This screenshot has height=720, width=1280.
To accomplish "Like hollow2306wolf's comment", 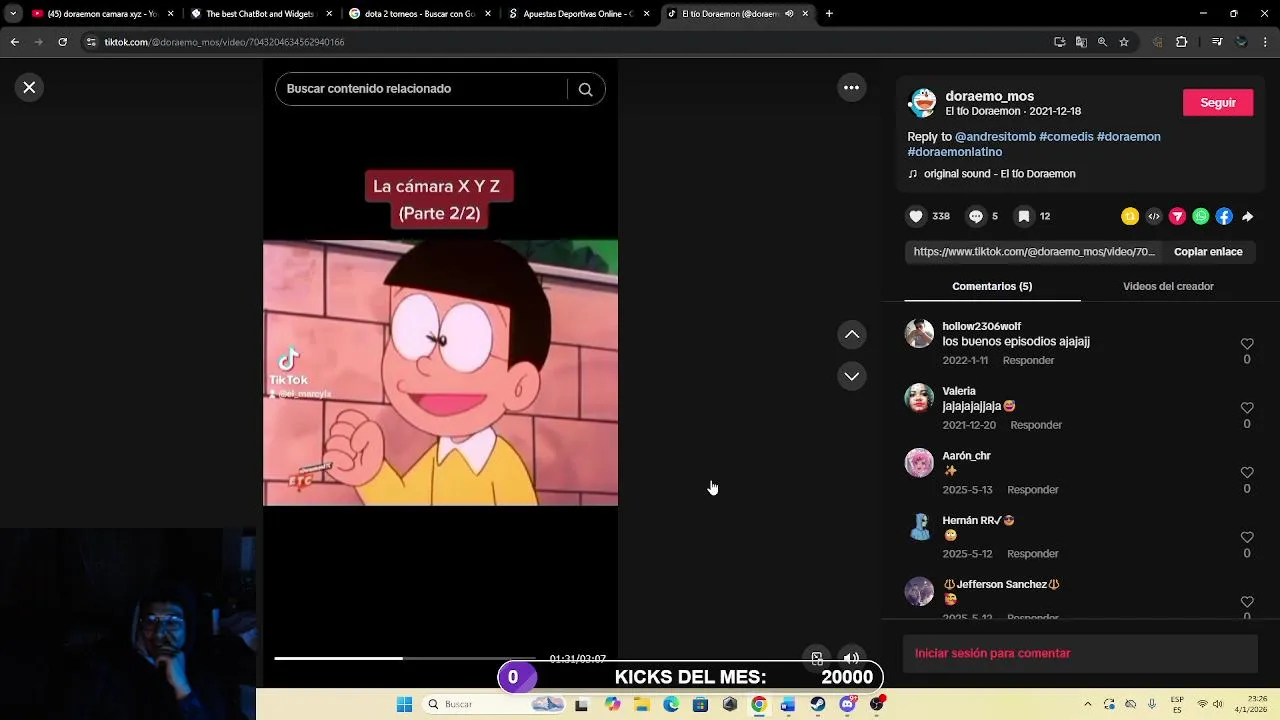I will 1247,344.
